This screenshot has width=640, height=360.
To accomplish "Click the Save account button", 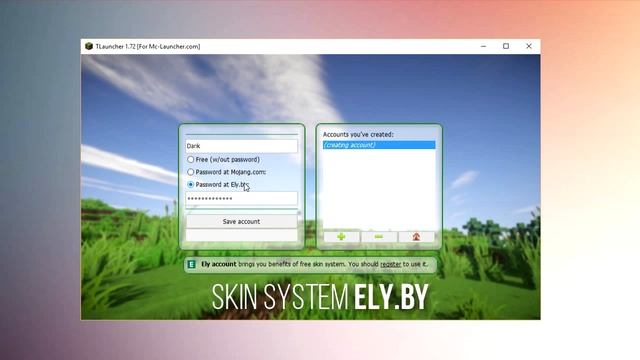I will 242,222.
